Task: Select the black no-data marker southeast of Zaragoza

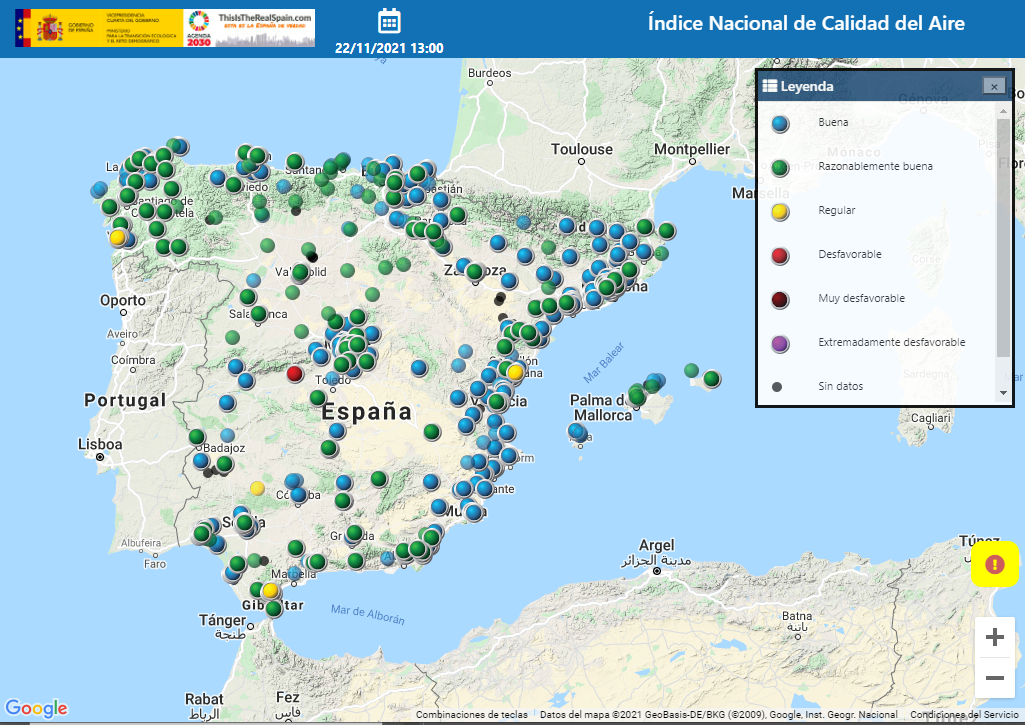Action: [x=500, y=299]
